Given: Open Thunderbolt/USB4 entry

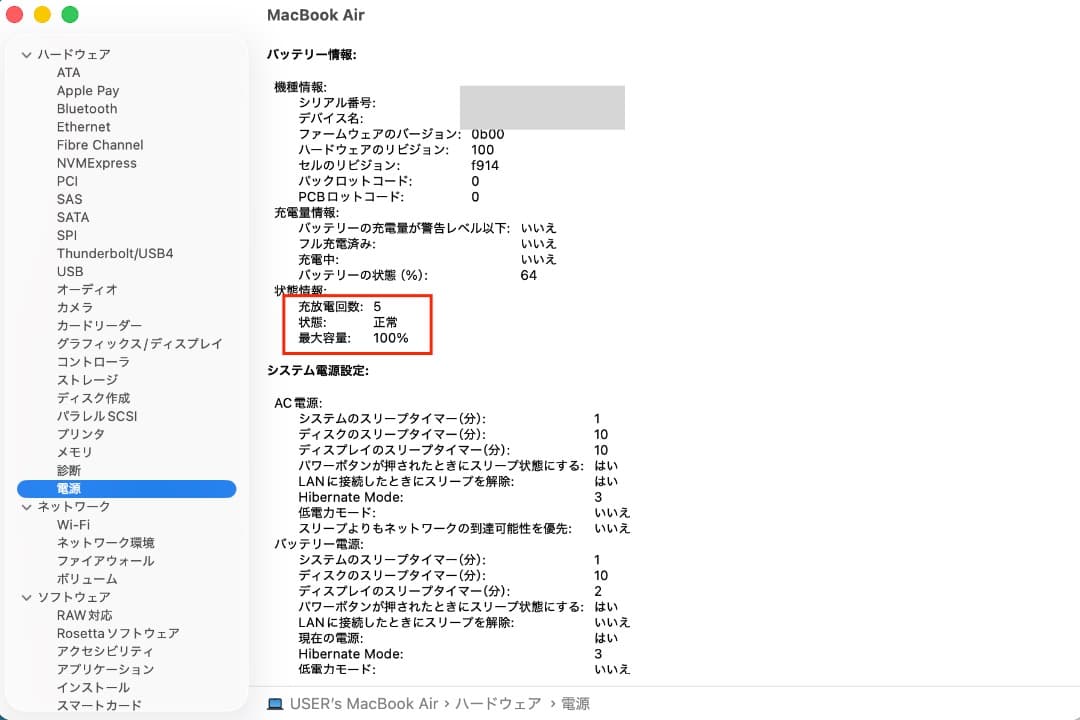Looking at the screenshot, I should point(114,254).
